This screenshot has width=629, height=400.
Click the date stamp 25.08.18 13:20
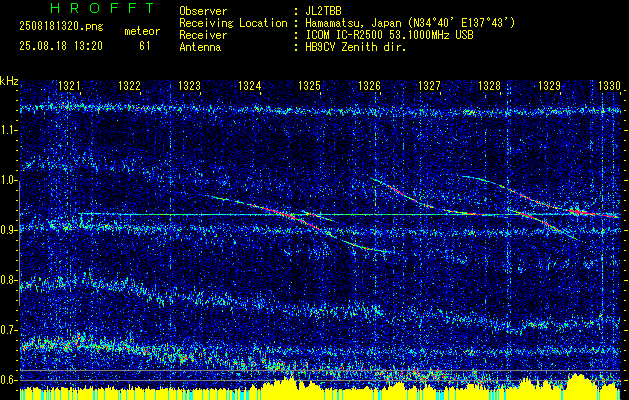coord(61,46)
